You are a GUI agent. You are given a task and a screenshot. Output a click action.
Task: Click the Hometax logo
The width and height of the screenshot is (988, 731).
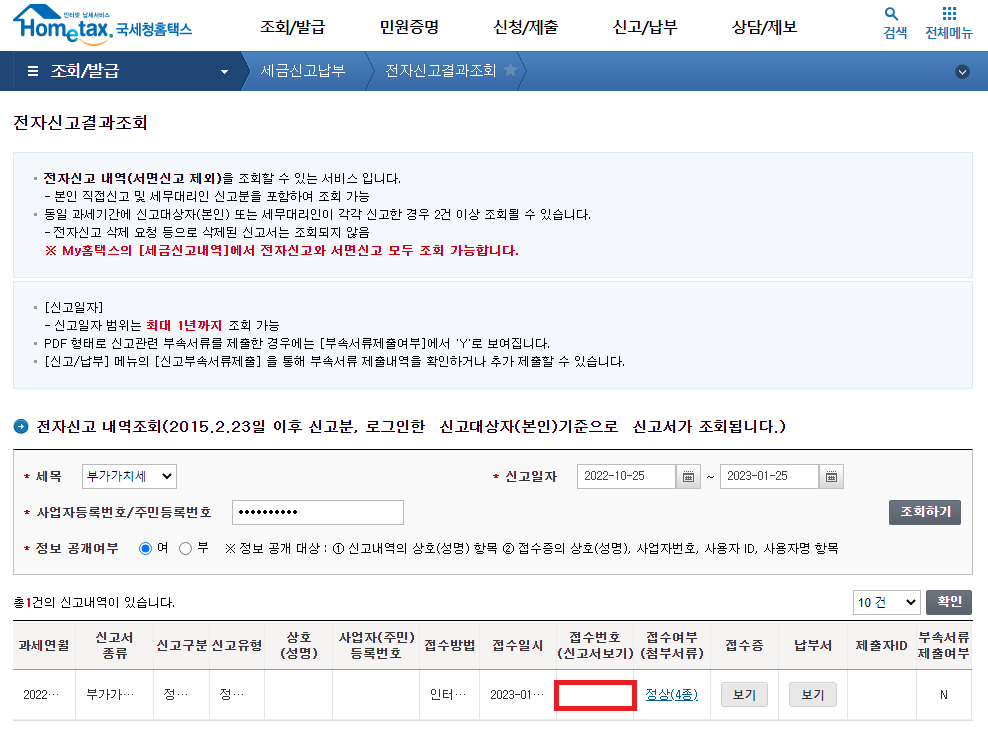(x=102, y=25)
